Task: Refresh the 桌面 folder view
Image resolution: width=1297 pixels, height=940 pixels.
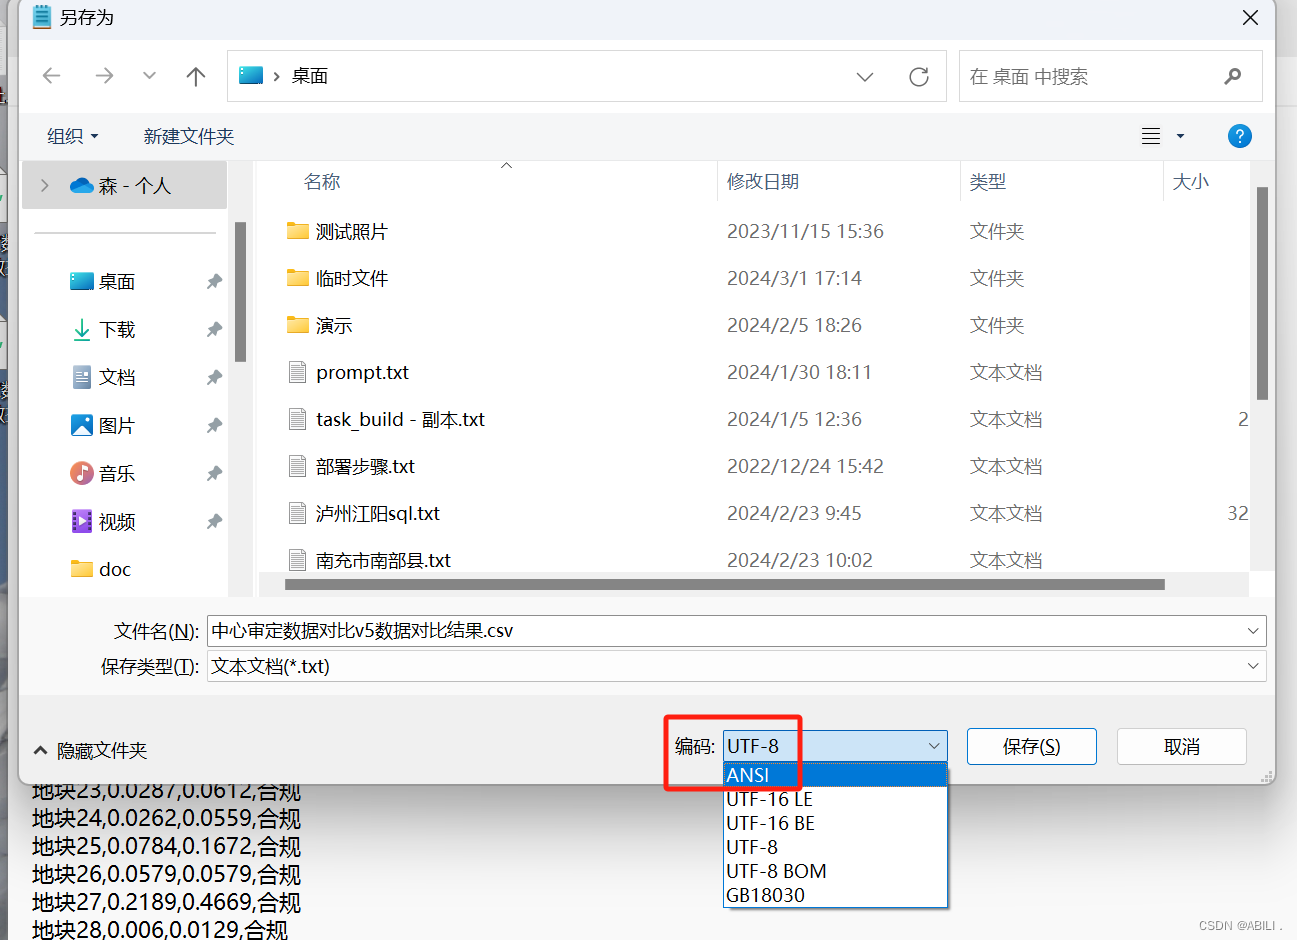Action: 919,76
